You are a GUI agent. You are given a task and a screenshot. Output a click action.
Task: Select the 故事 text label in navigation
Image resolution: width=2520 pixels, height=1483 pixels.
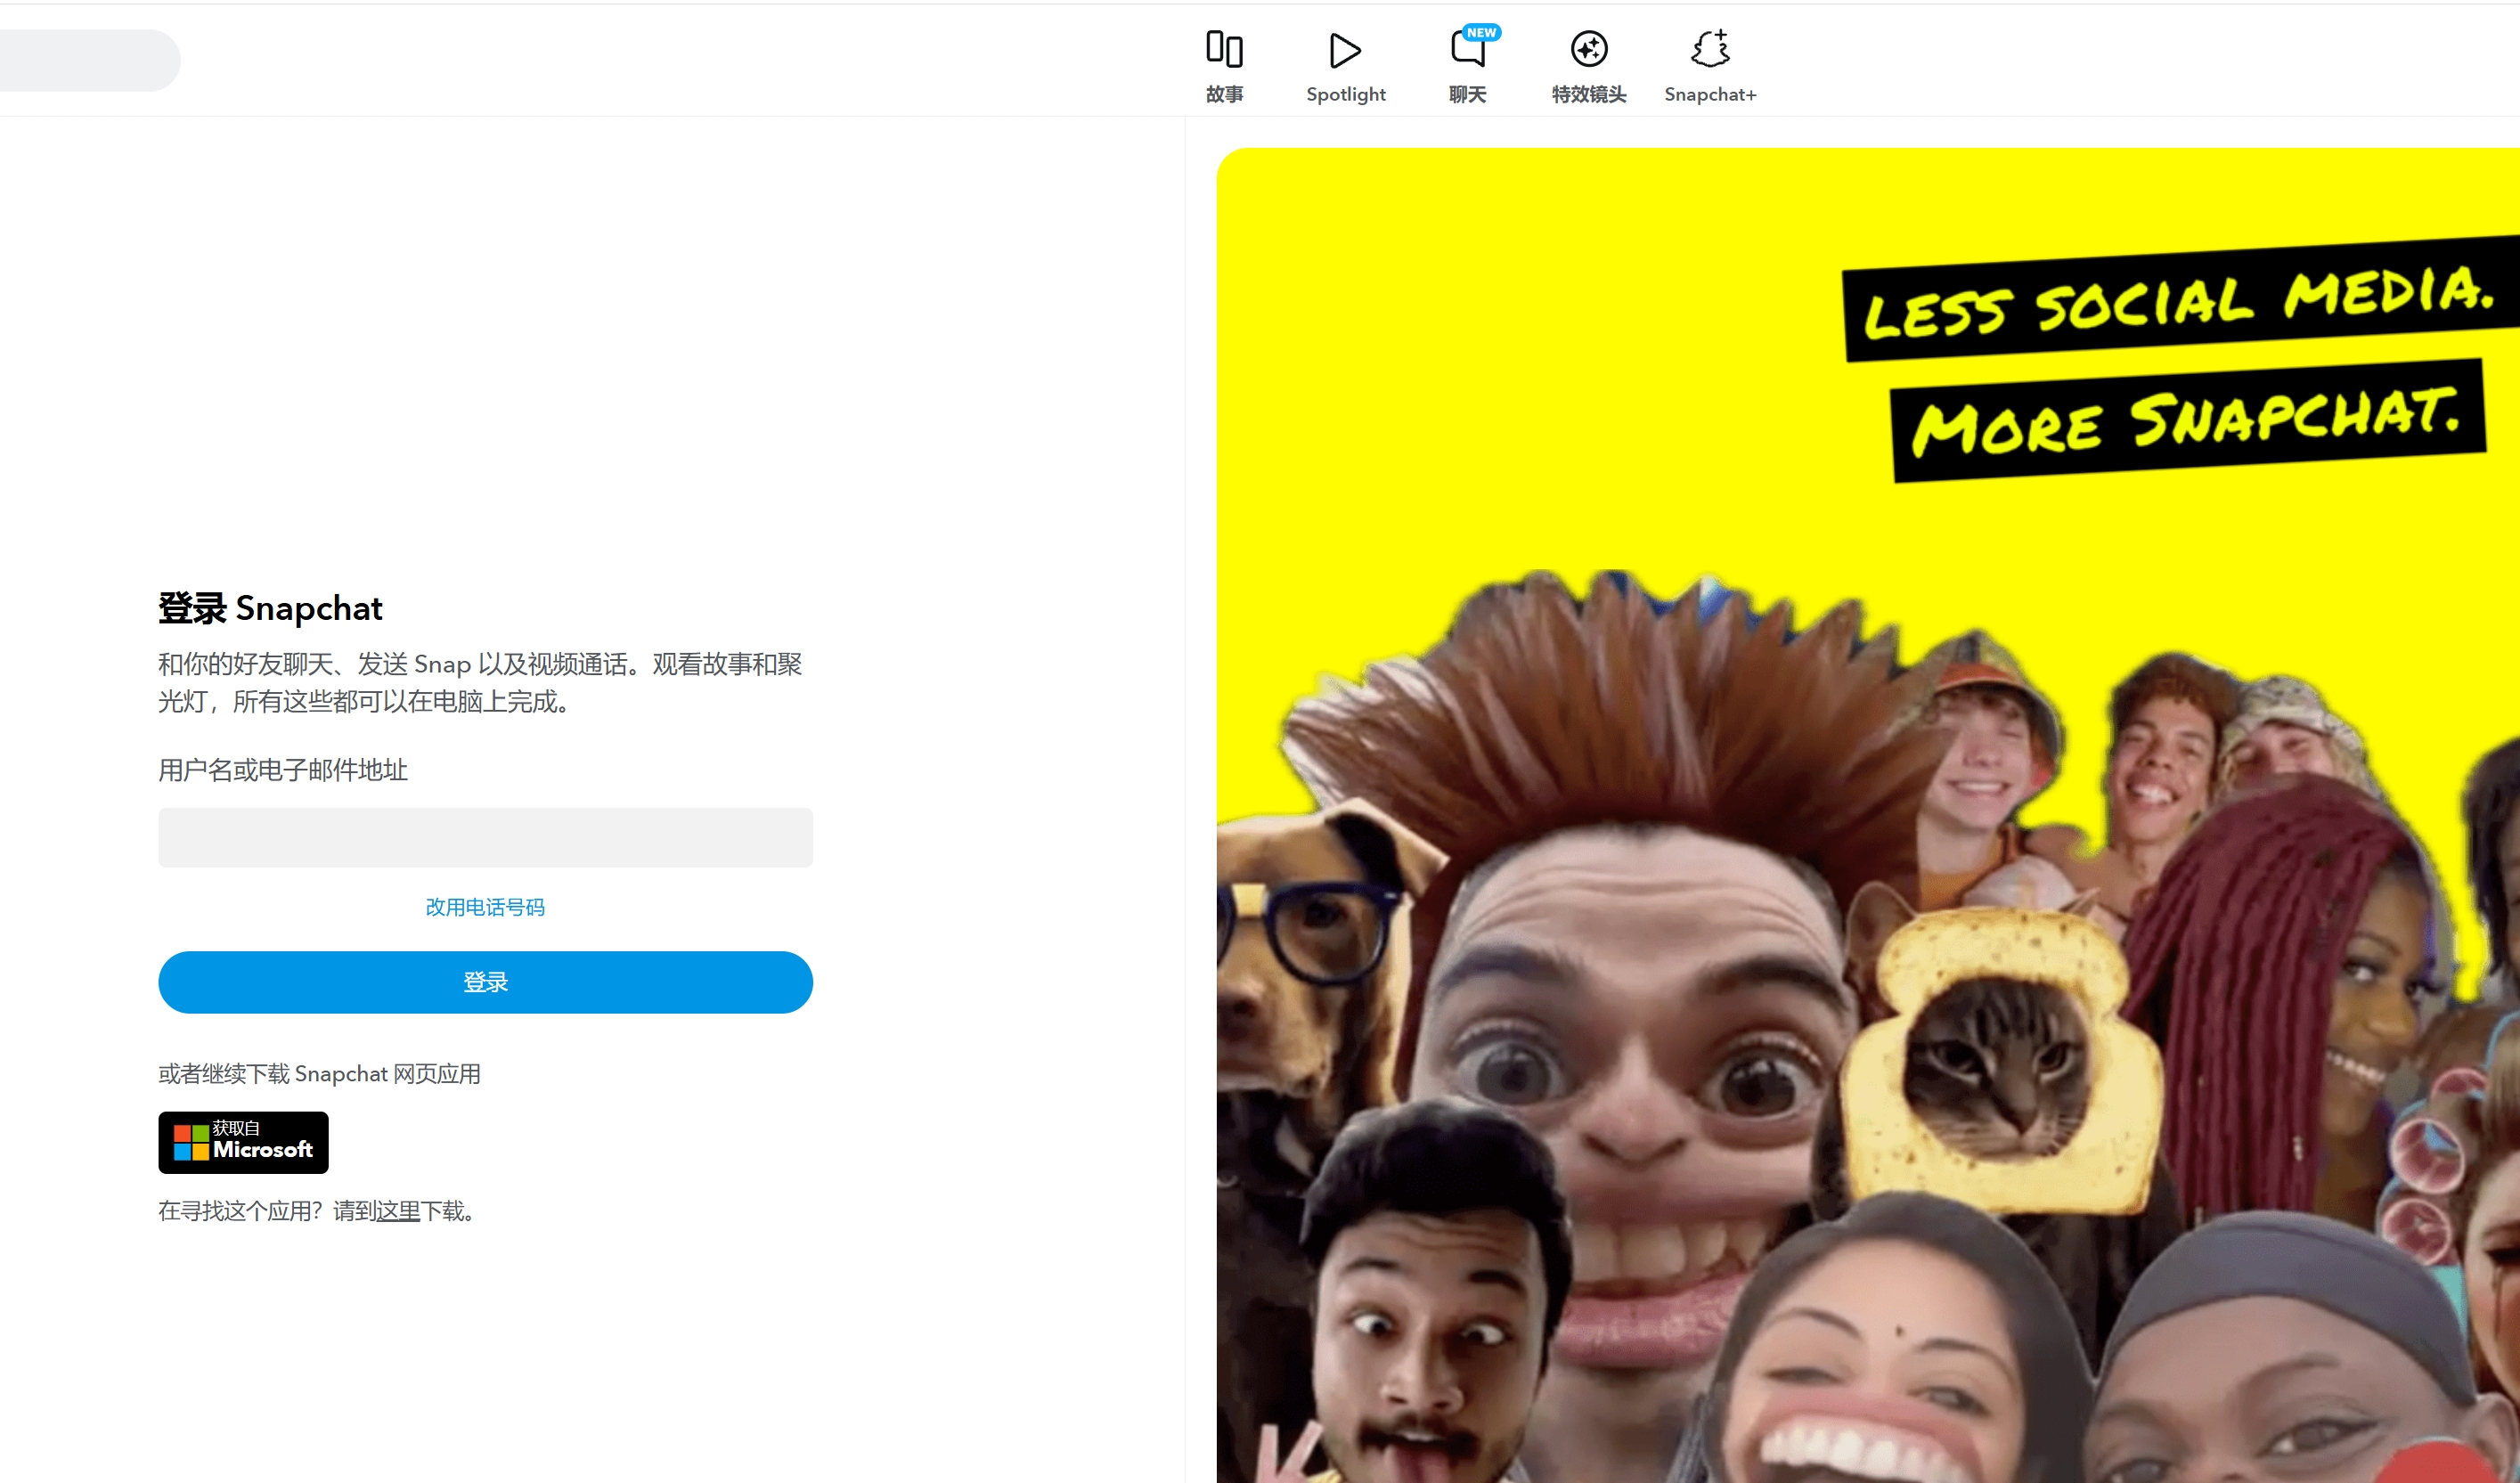coord(1224,94)
